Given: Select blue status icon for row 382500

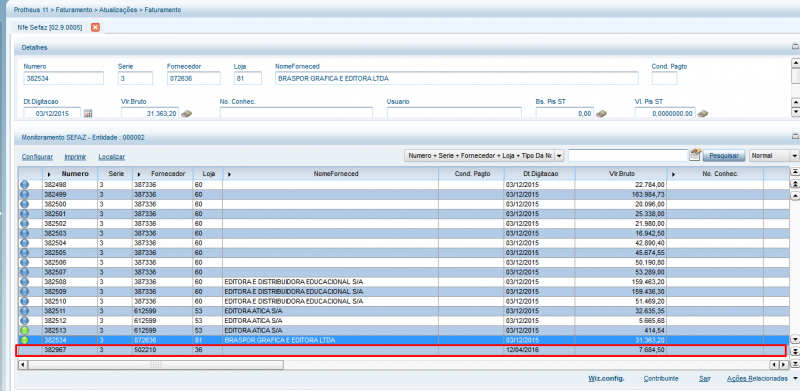Looking at the screenshot, I should 24,204.
